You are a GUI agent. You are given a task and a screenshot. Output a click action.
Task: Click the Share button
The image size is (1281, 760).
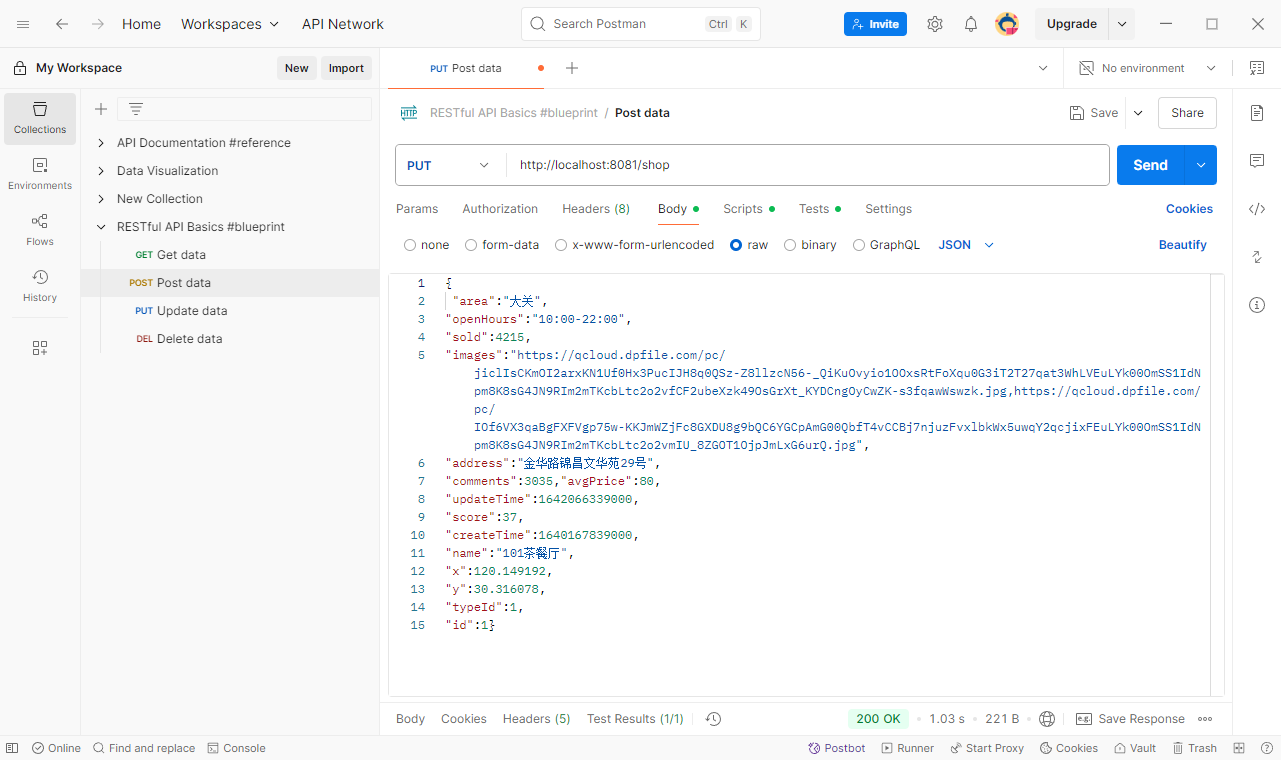[x=1187, y=113]
